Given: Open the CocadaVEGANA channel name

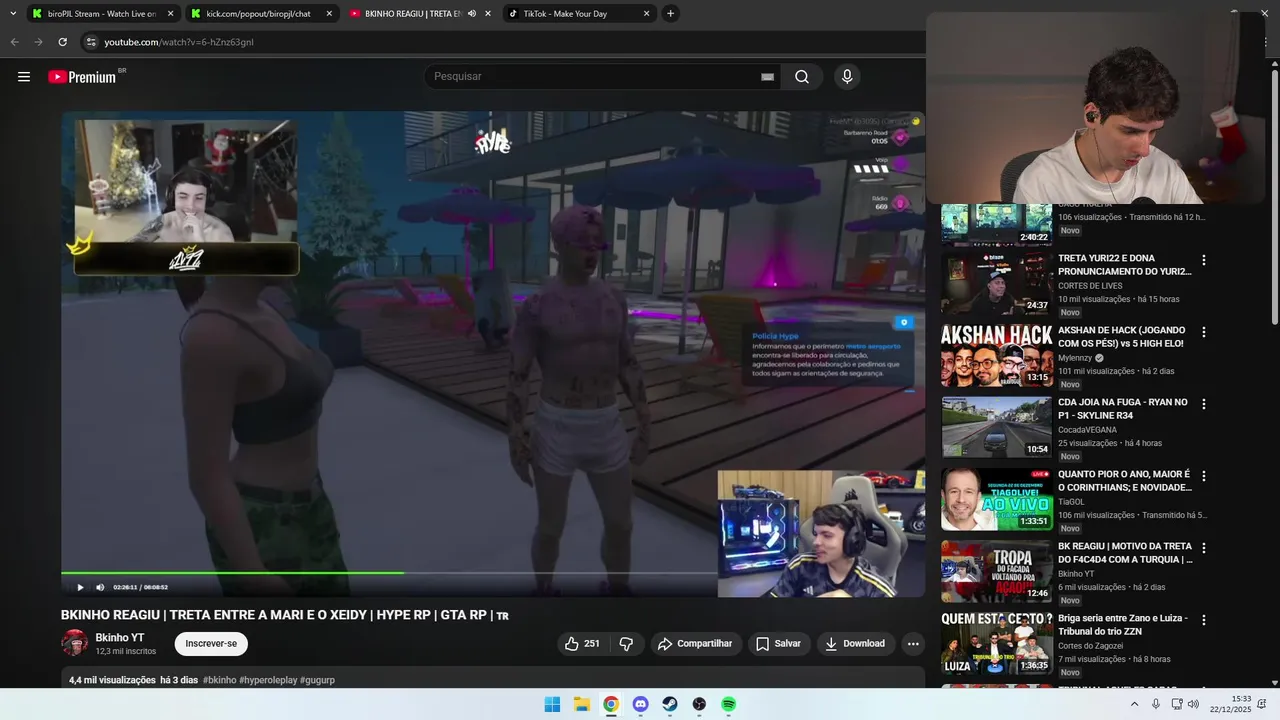Looking at the screenshot, I should pos(1087,430).
